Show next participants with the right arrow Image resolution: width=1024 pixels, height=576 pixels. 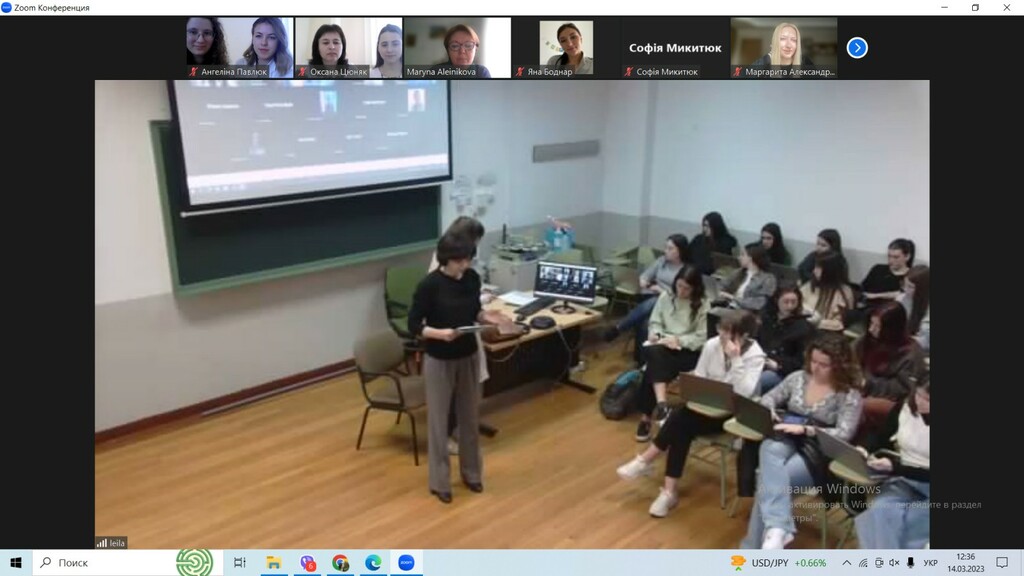[x=857, y=47]
